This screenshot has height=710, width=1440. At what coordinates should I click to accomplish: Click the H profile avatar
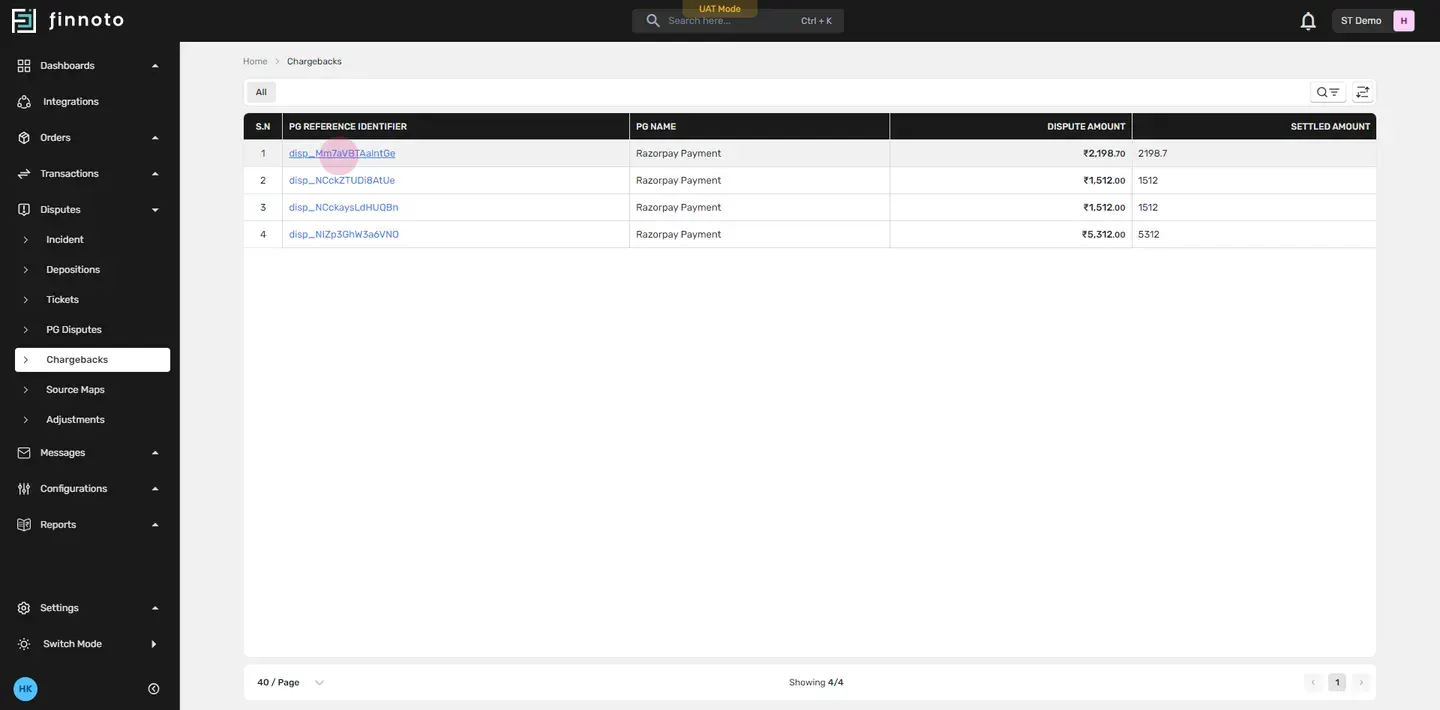[x=1404, y=21]
